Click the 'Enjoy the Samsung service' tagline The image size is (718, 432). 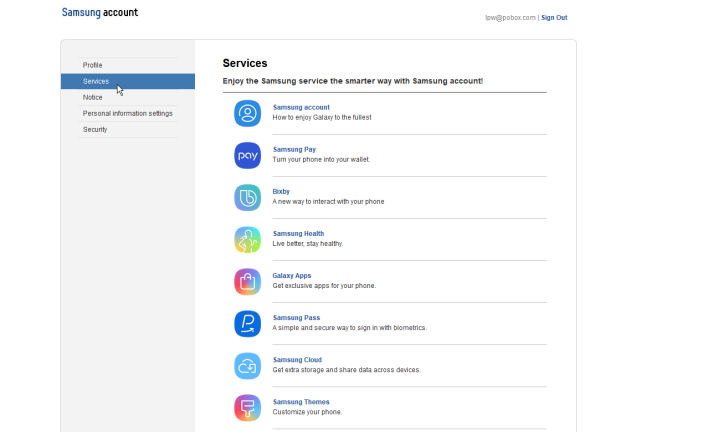pyautogui.click(x=353, y=81)
